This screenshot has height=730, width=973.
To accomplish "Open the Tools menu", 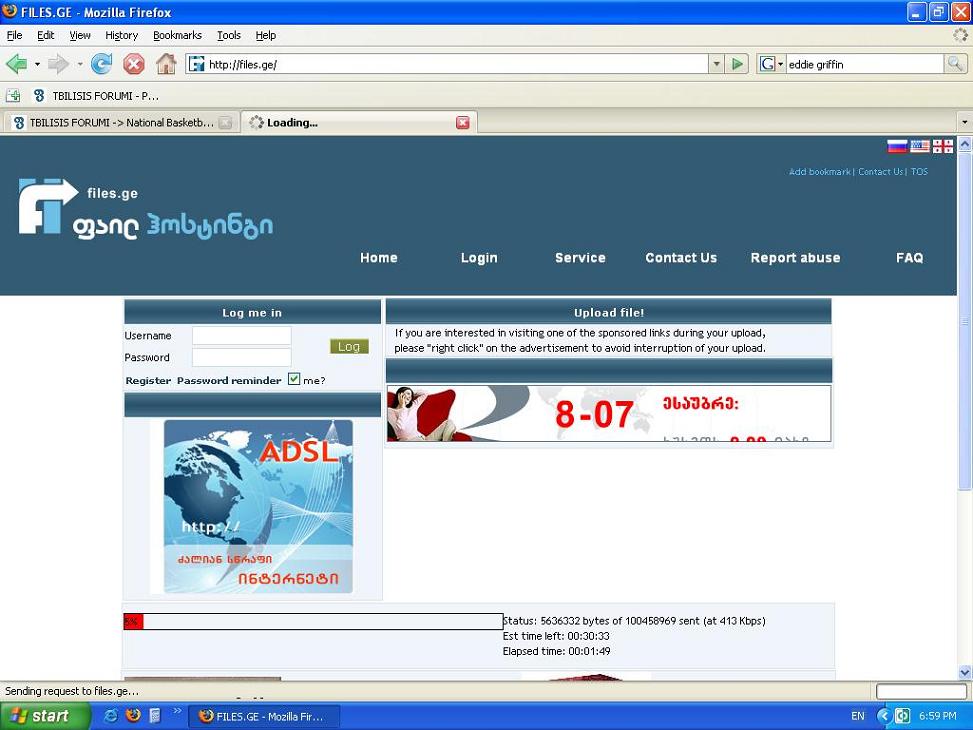I will 228,35.
